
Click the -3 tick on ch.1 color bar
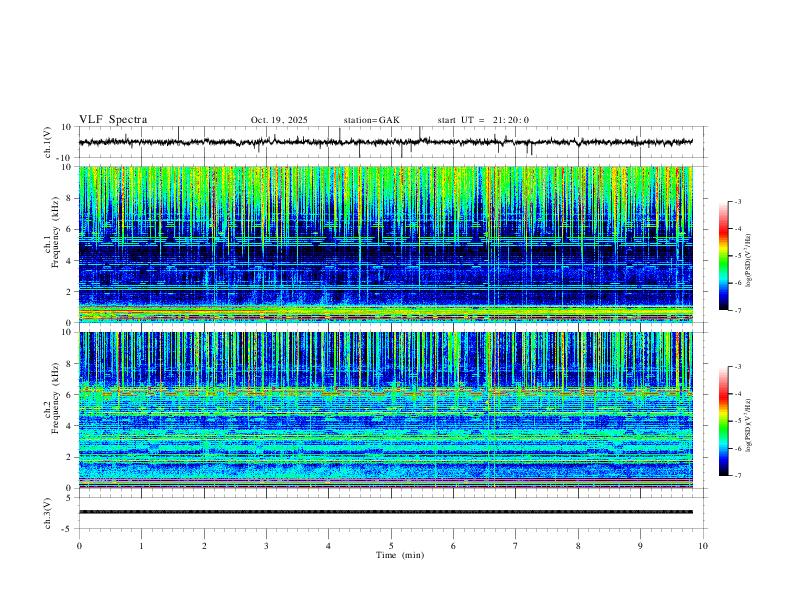point(737,201)
